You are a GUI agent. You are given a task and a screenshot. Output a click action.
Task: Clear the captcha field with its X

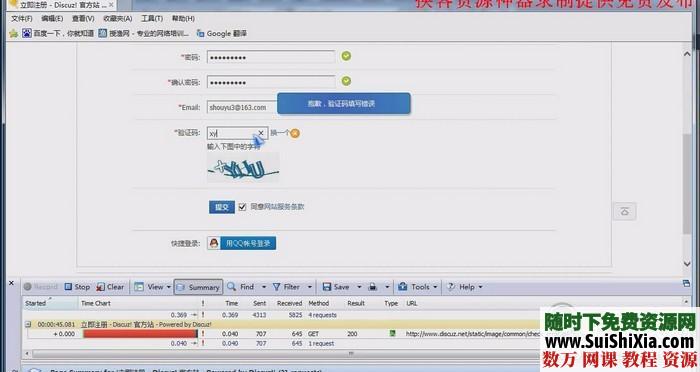[261, 133]
